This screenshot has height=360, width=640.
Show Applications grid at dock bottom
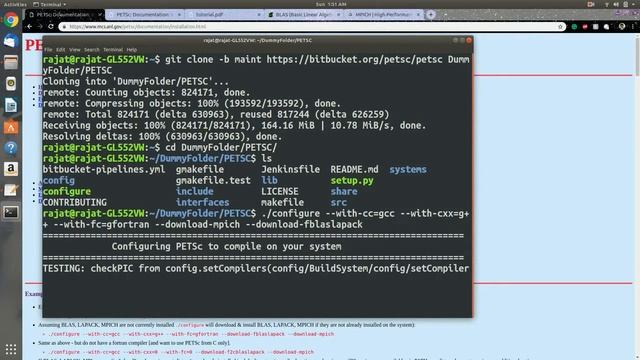pyautogui.click(x=11, y=349)
